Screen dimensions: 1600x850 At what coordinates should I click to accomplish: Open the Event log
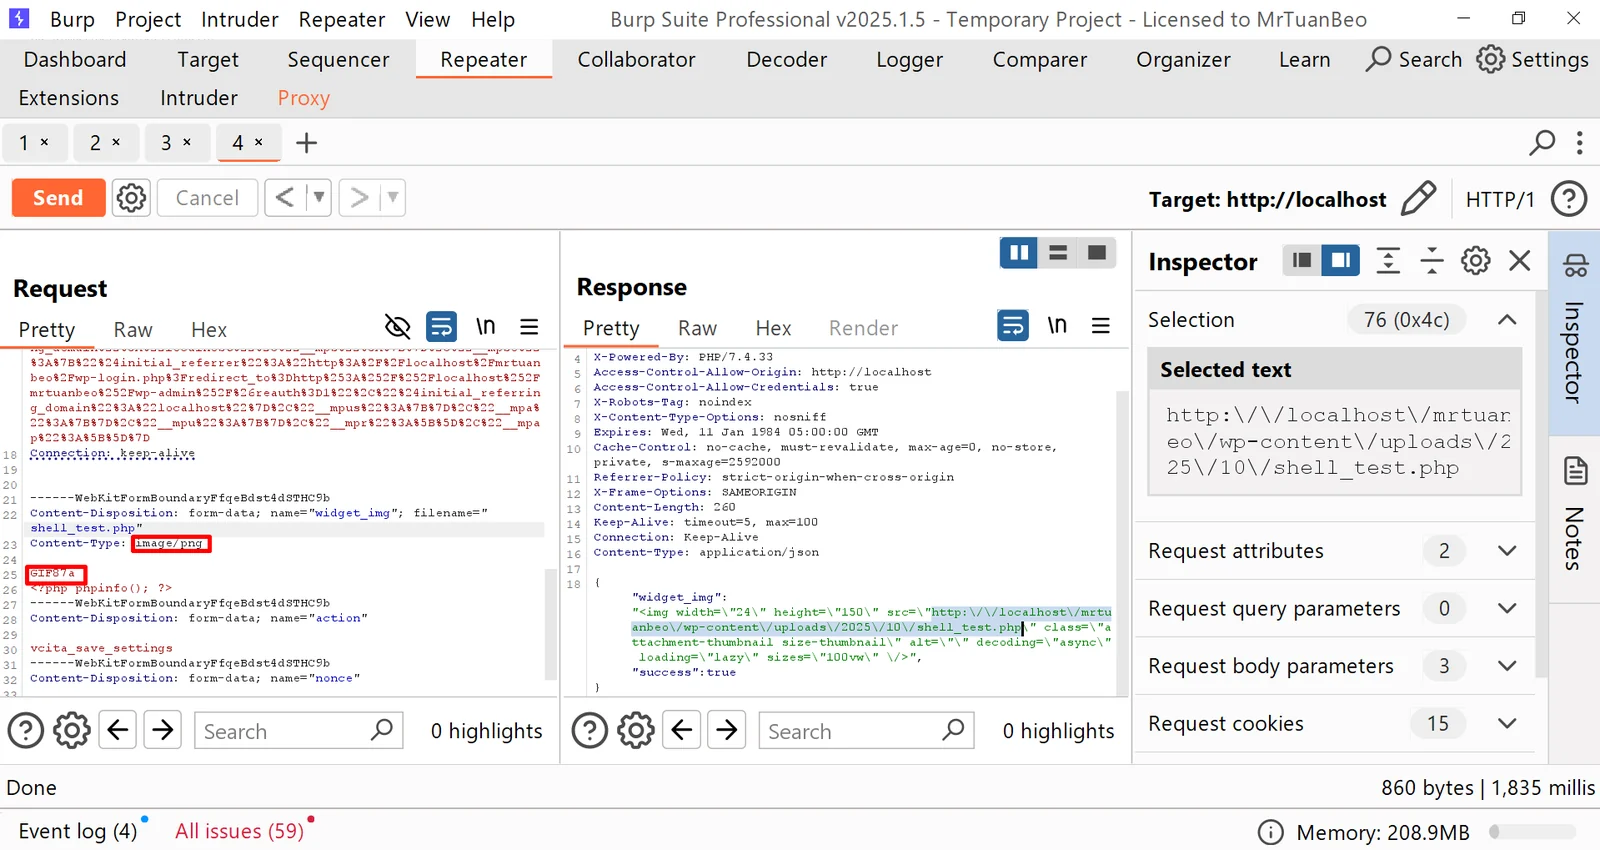[x=78, y=831]
